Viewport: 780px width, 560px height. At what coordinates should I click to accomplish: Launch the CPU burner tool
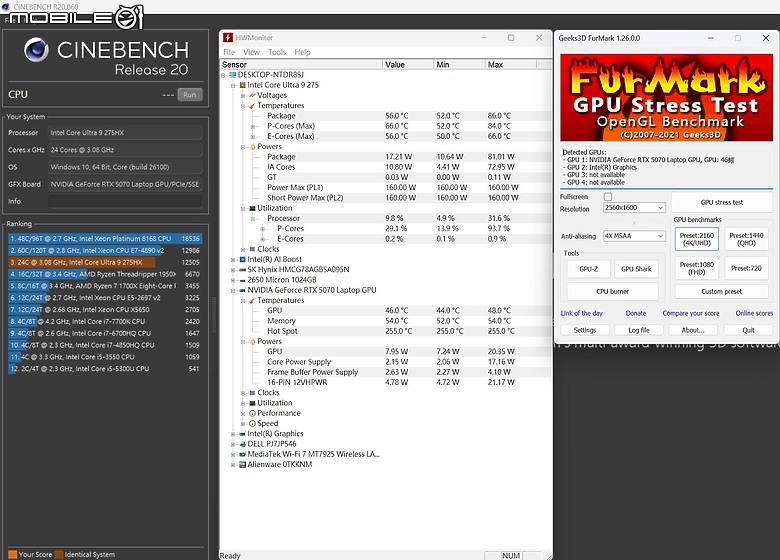(612, 291)
